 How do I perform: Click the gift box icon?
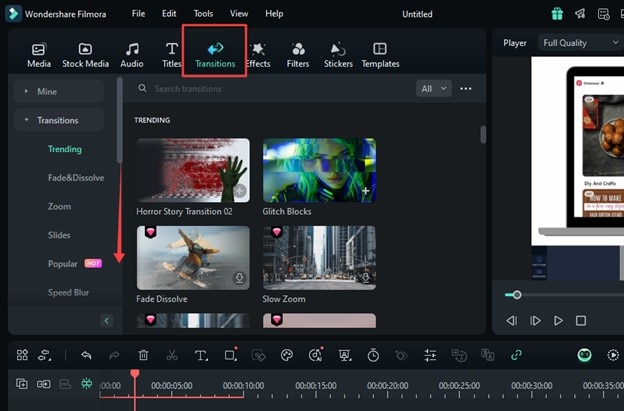pyautogui.click(x=557, y=14)
